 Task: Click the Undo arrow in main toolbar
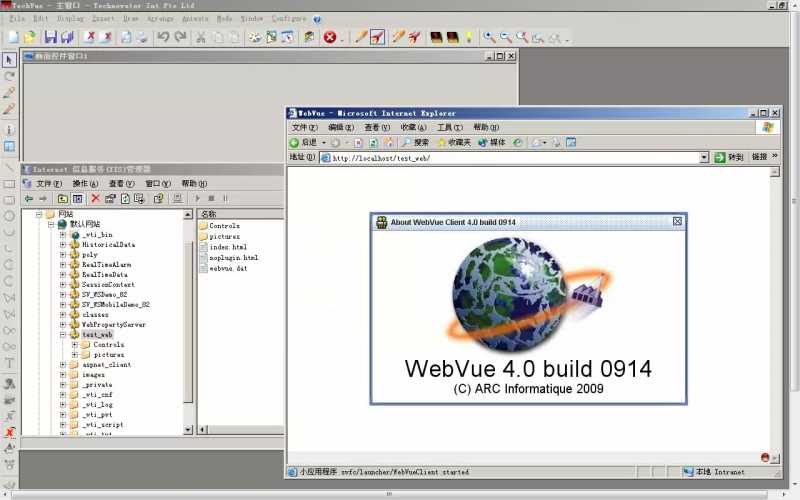163,37
